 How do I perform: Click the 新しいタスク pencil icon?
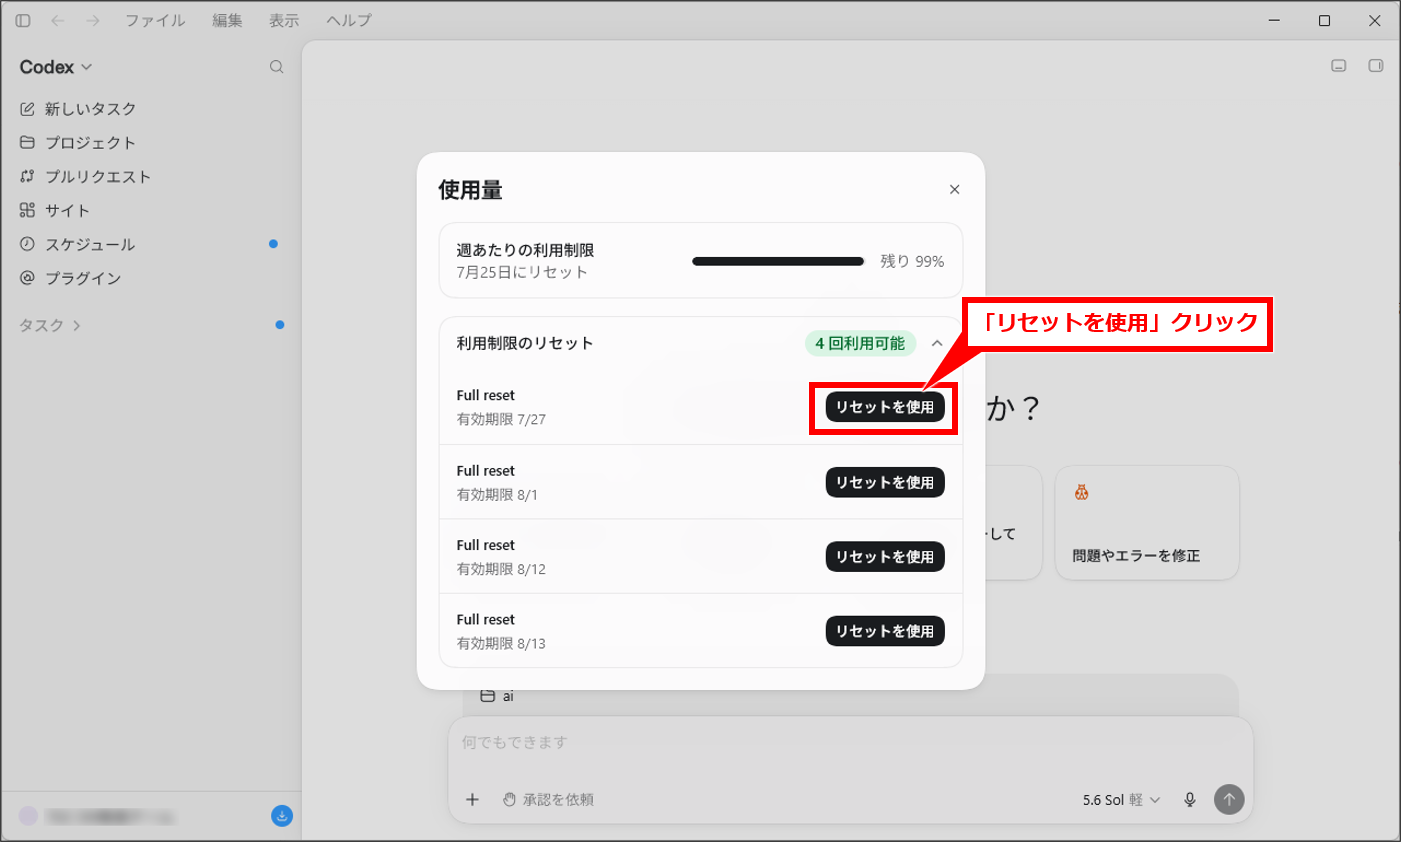(27, 109)
